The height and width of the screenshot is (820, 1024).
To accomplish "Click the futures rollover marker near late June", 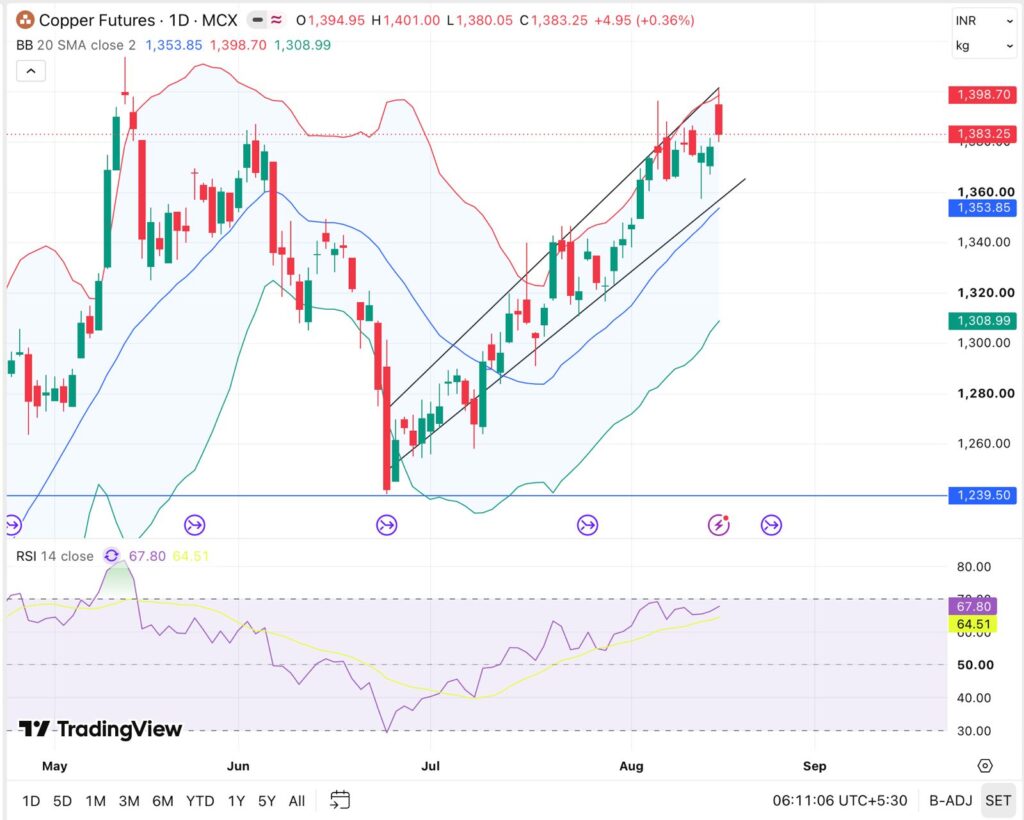I will (387, 524).
